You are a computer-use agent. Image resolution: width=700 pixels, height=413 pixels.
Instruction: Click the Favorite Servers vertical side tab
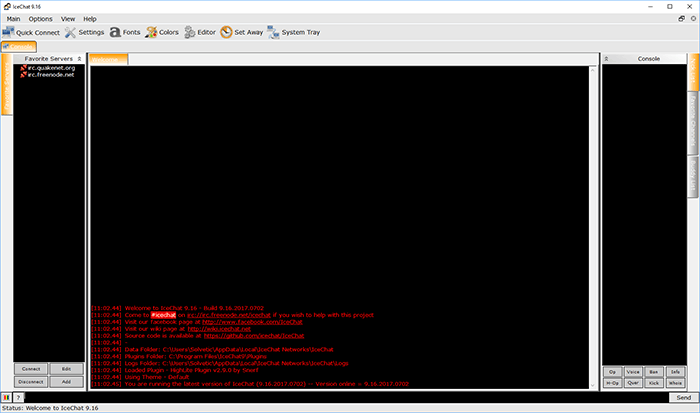[7, 85]
